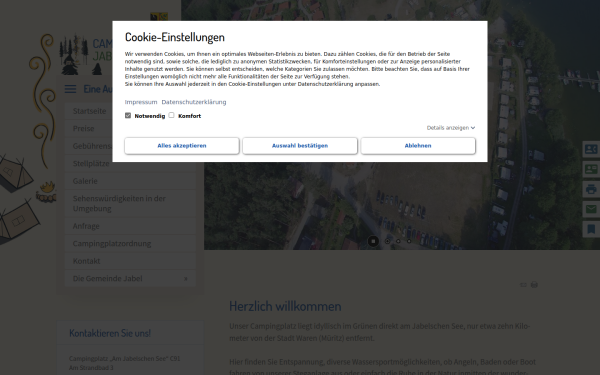The width and height of the screenshot is (600, 375).
Task: Click the green contact card sidebar icon
Action: pyautogui.click(x=591, y=169)
